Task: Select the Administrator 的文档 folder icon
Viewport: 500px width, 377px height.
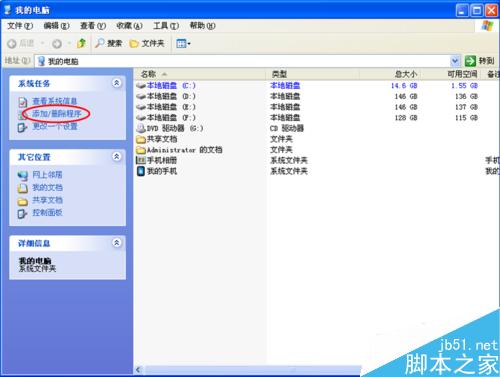Action: (141, 150)
